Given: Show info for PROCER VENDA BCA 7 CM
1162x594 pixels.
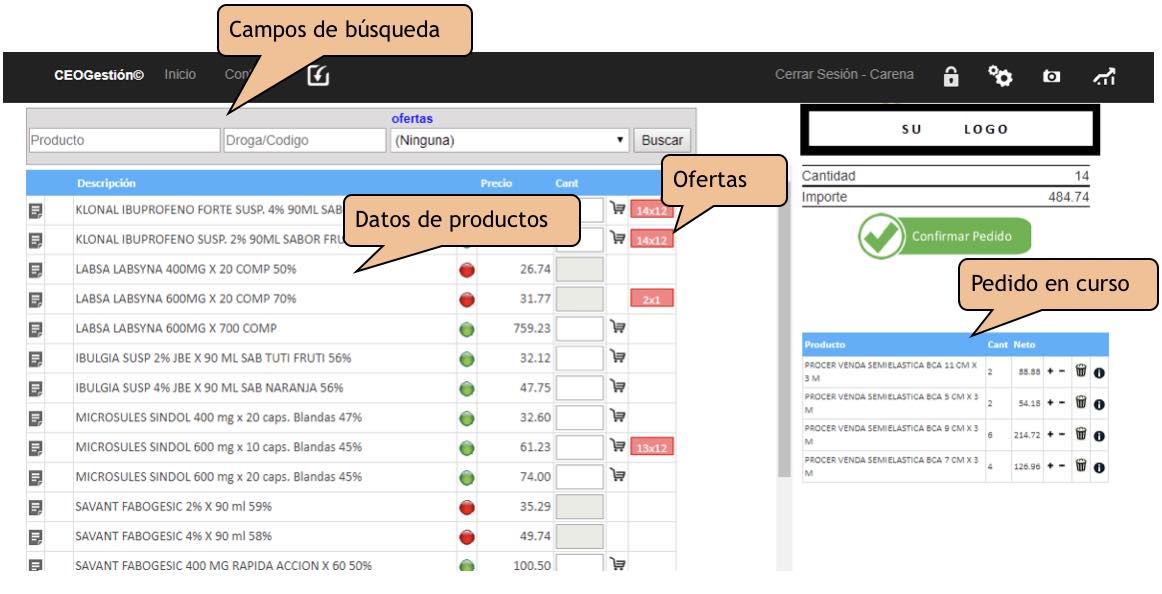Looking at the screenshot, I should pyautogui.click(x=1099, y=466).
